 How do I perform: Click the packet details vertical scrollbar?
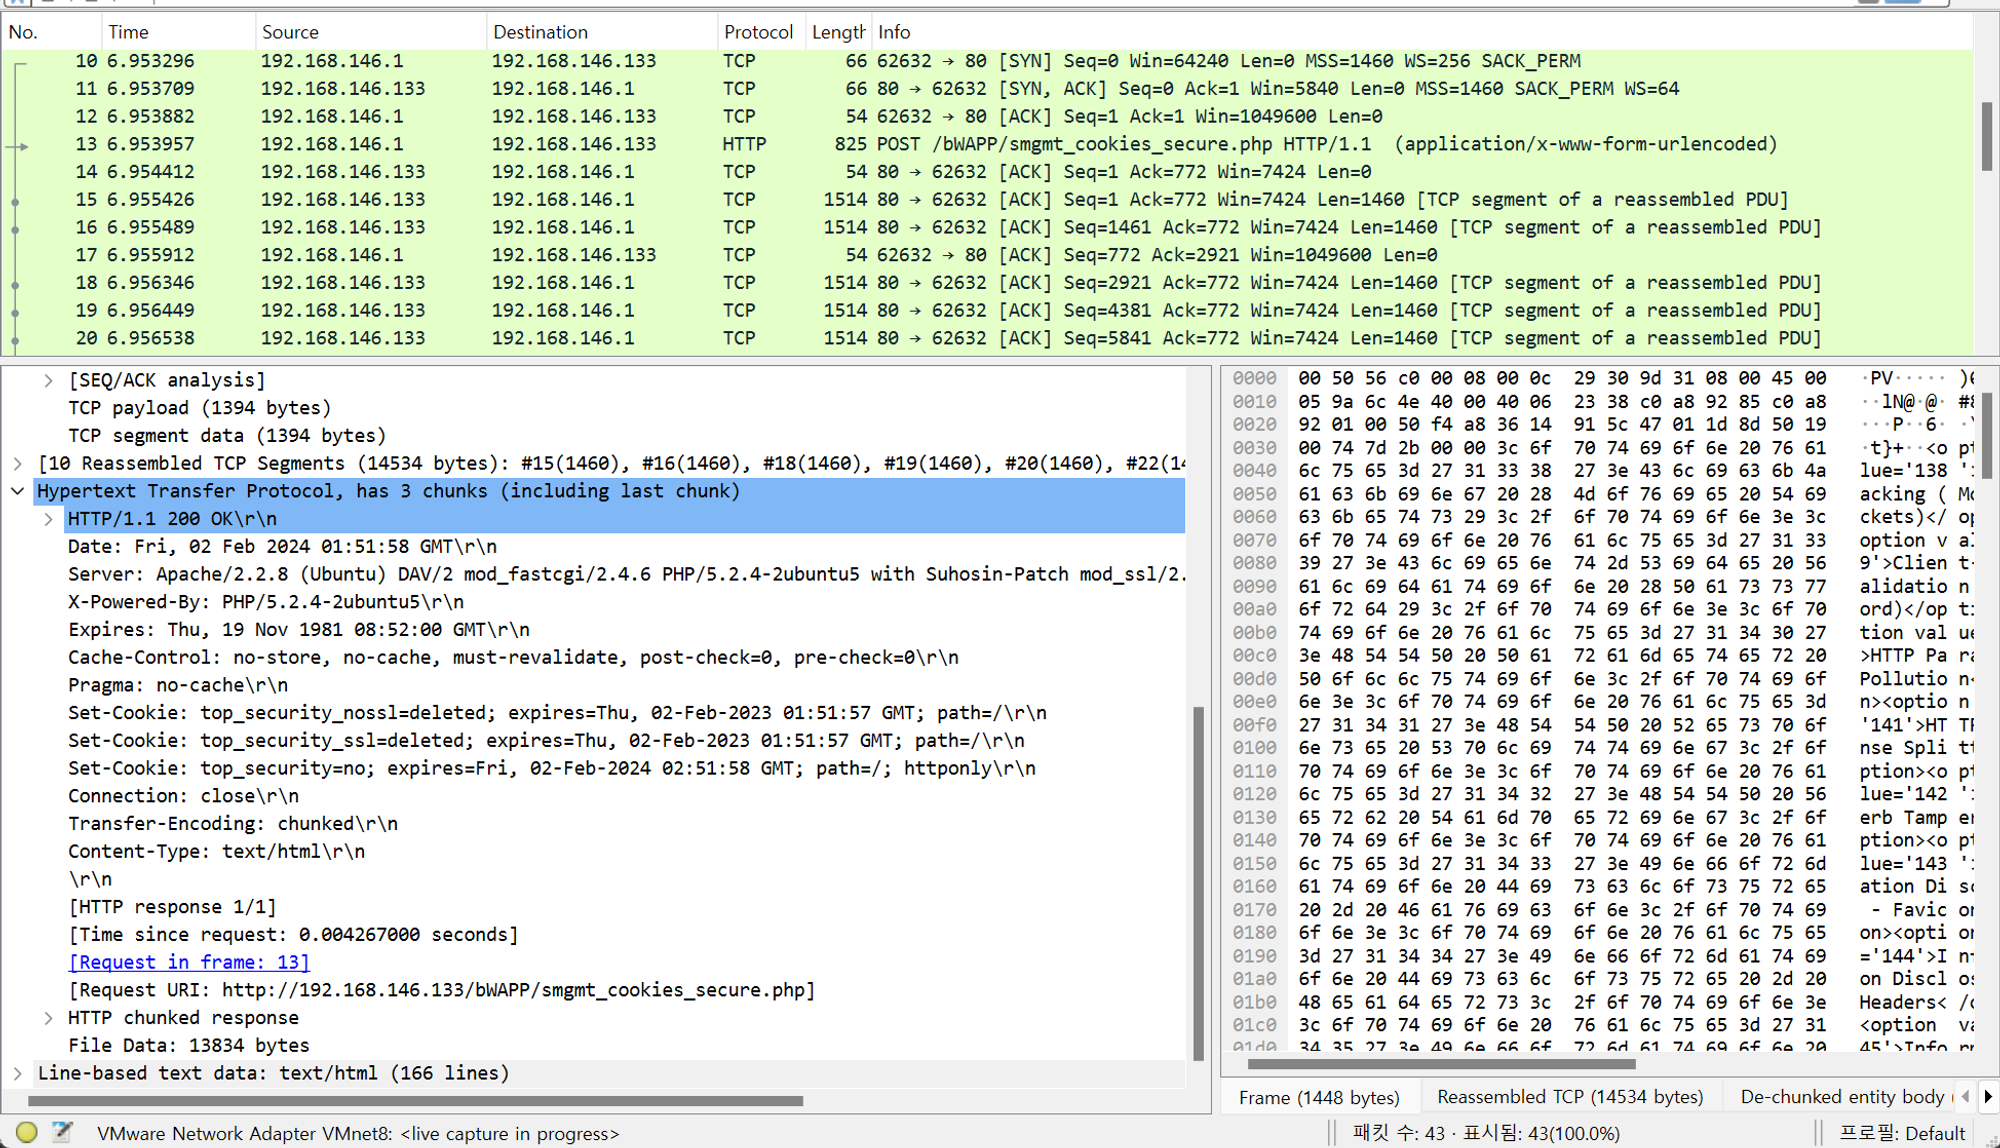(1198, 883)
